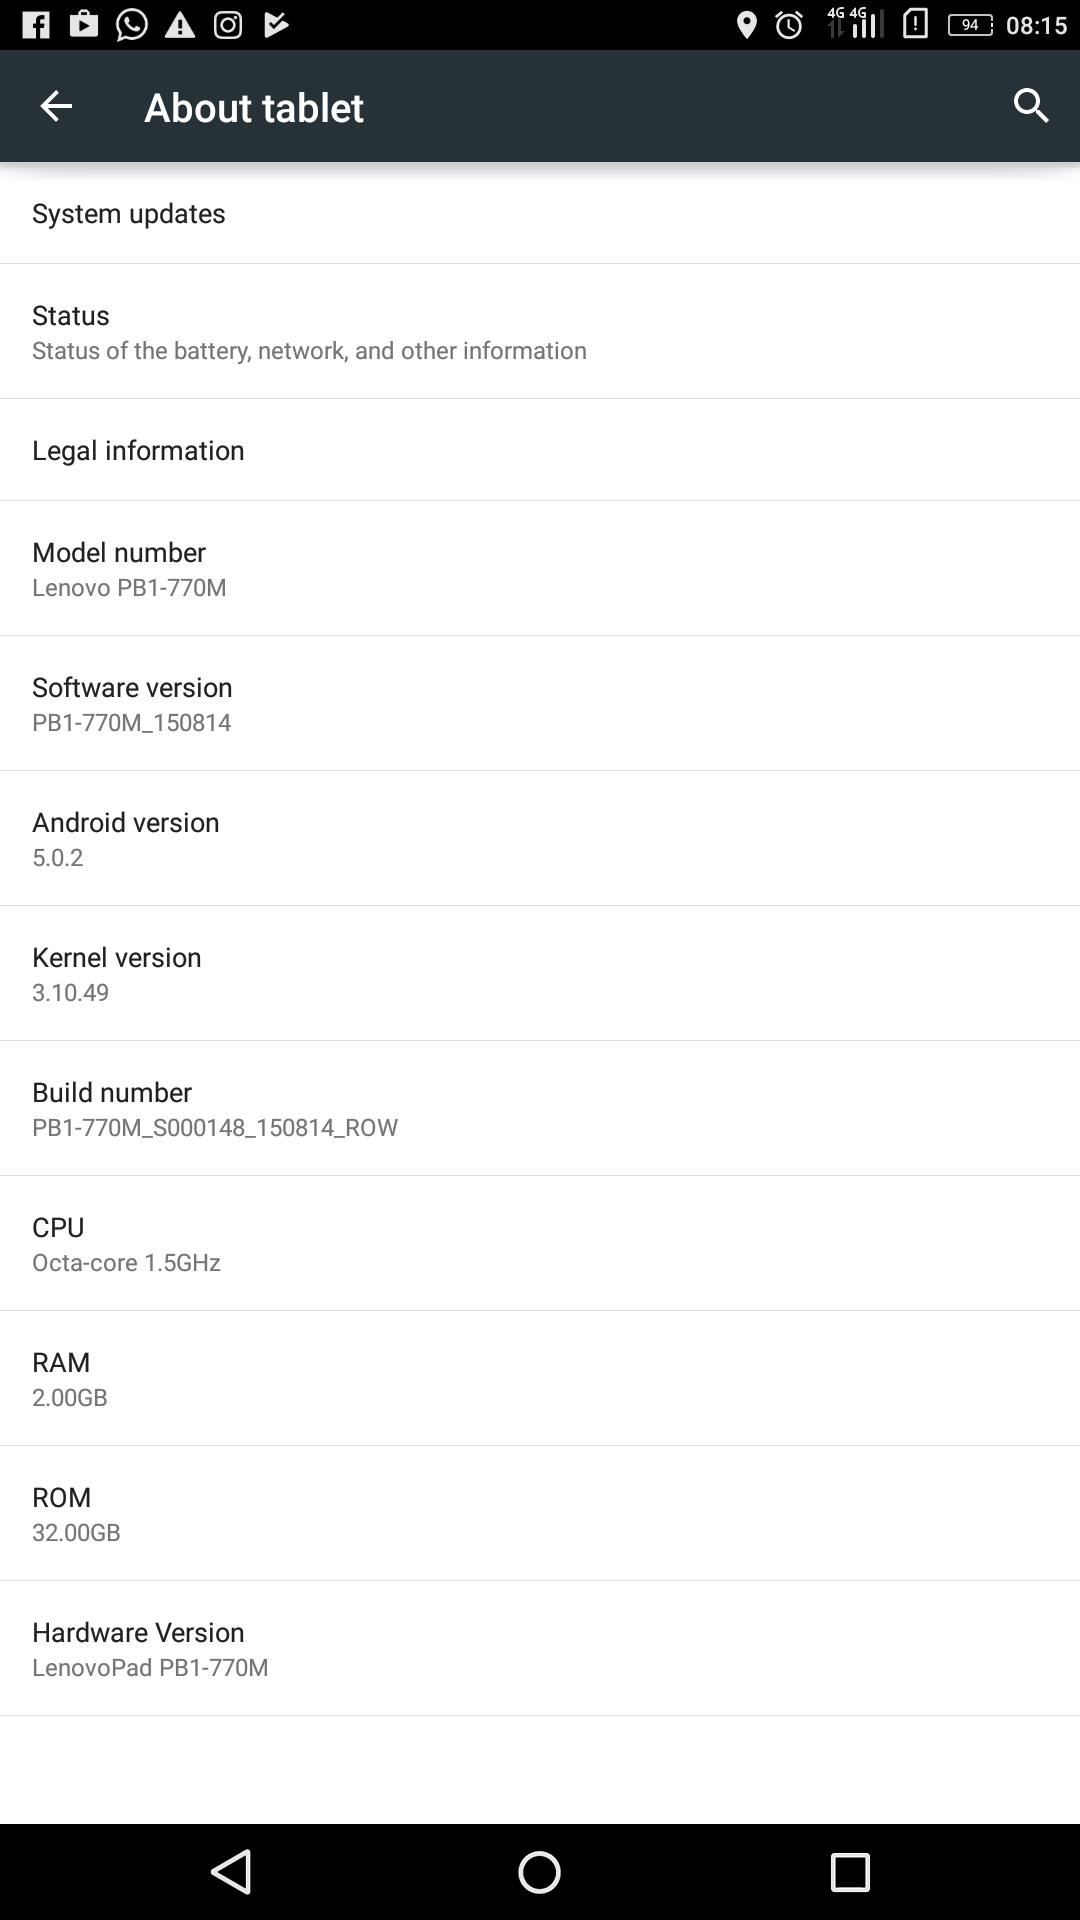Tap Instagram notification icon in status bar

228,25
